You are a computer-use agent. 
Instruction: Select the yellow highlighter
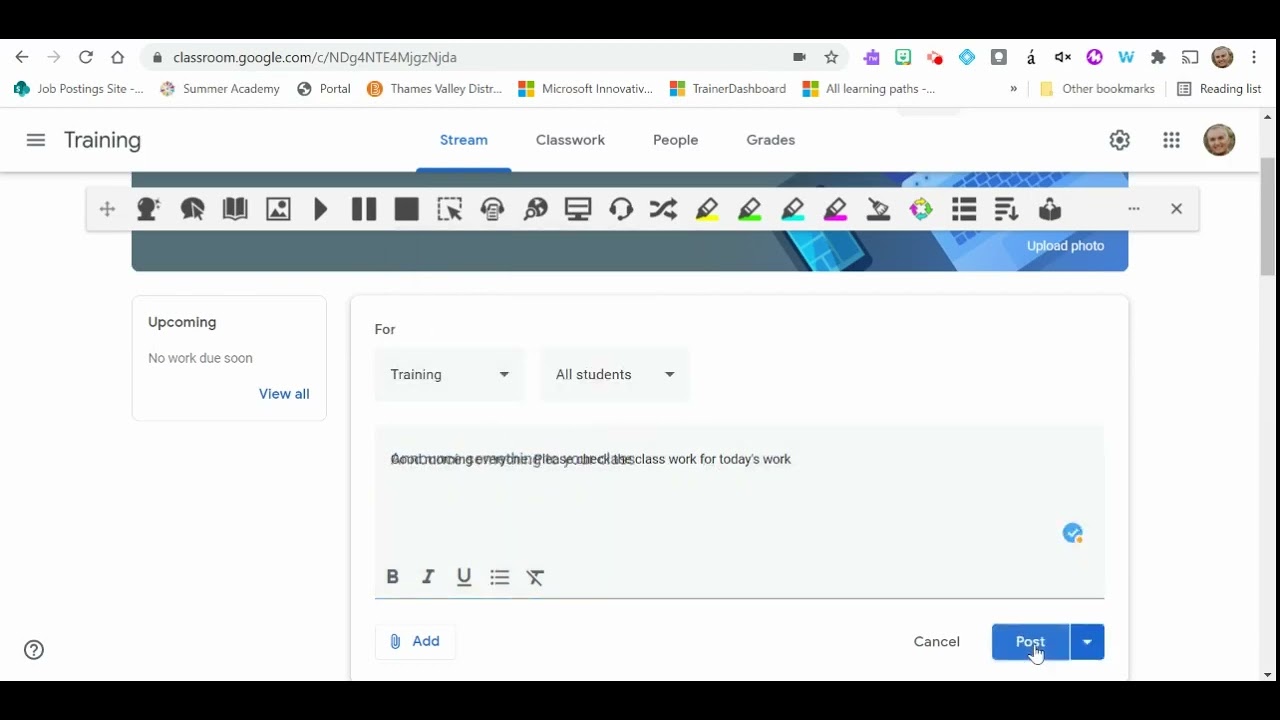(x=707, y=209)
